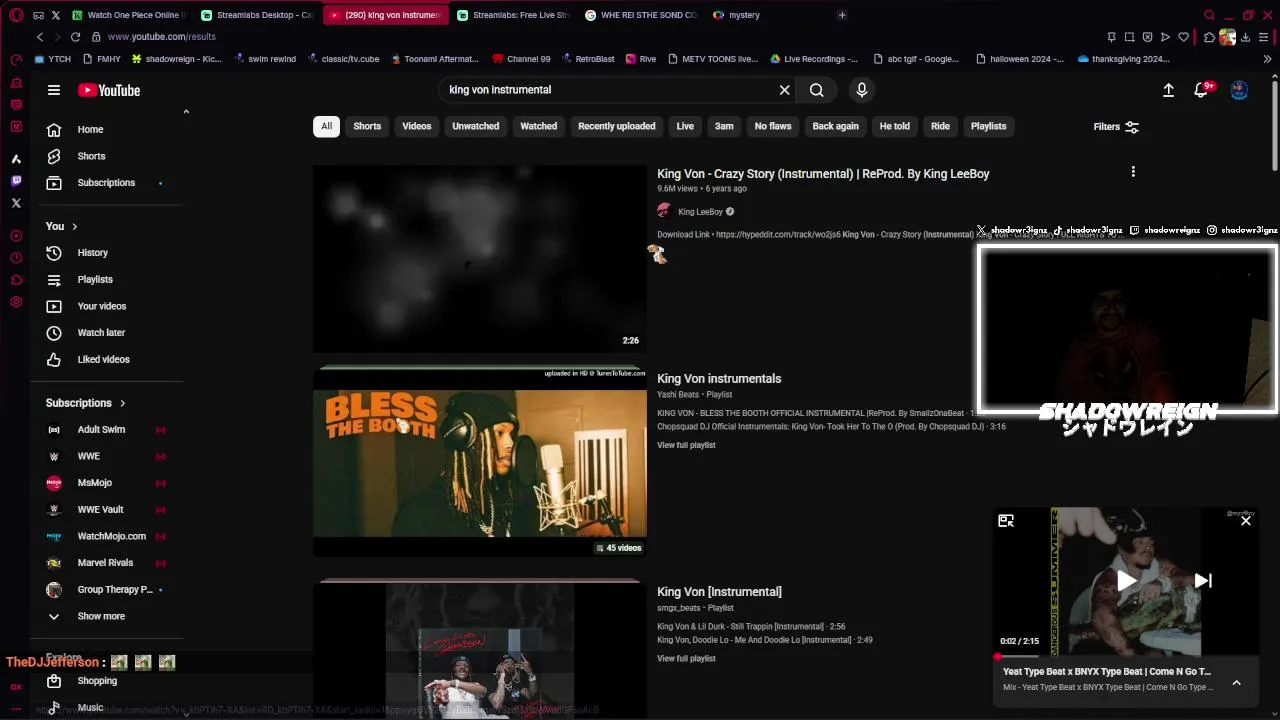Open the Twitch icon in Opera sidebar
The height and width of the screenshot is (720, 1280).
16,181
